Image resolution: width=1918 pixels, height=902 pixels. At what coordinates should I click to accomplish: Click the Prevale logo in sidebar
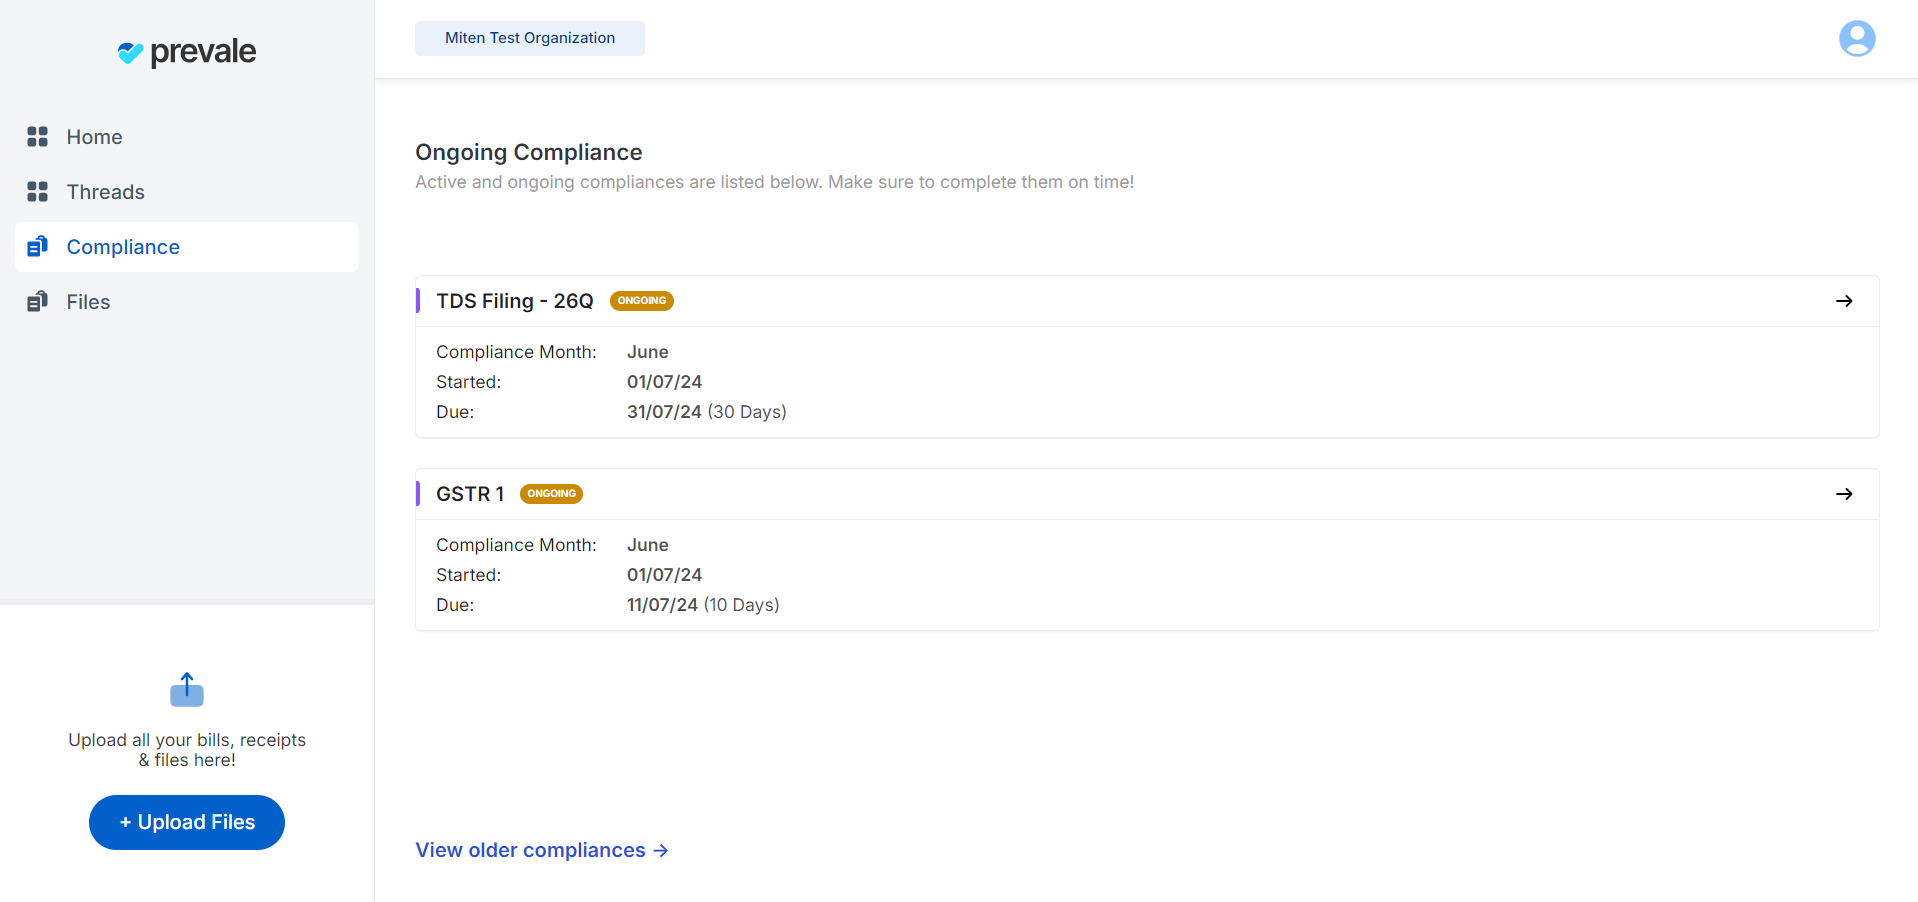pyautogui.click(x=187, y=52)
